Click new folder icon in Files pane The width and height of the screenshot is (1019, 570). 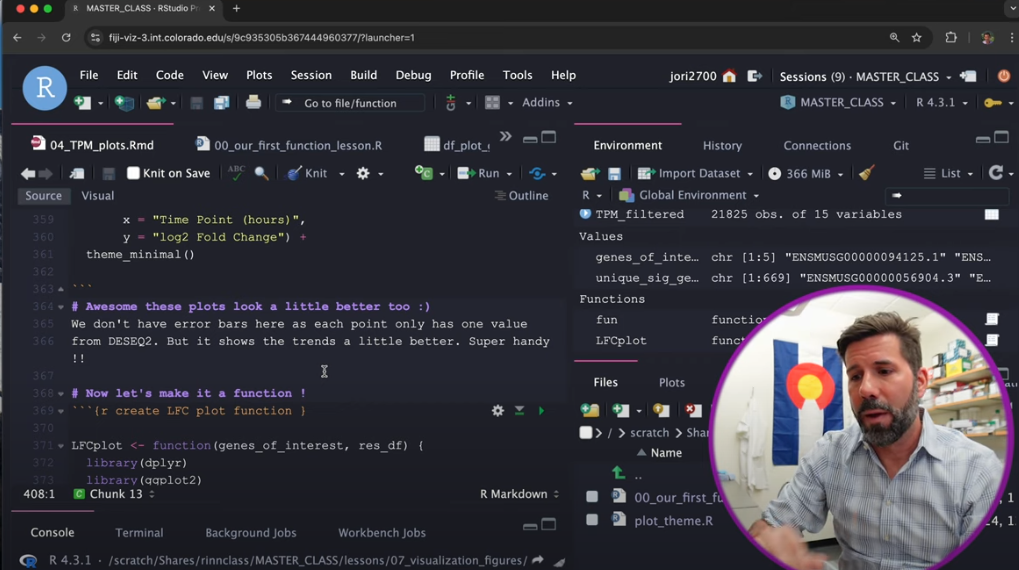click(590, 410)
